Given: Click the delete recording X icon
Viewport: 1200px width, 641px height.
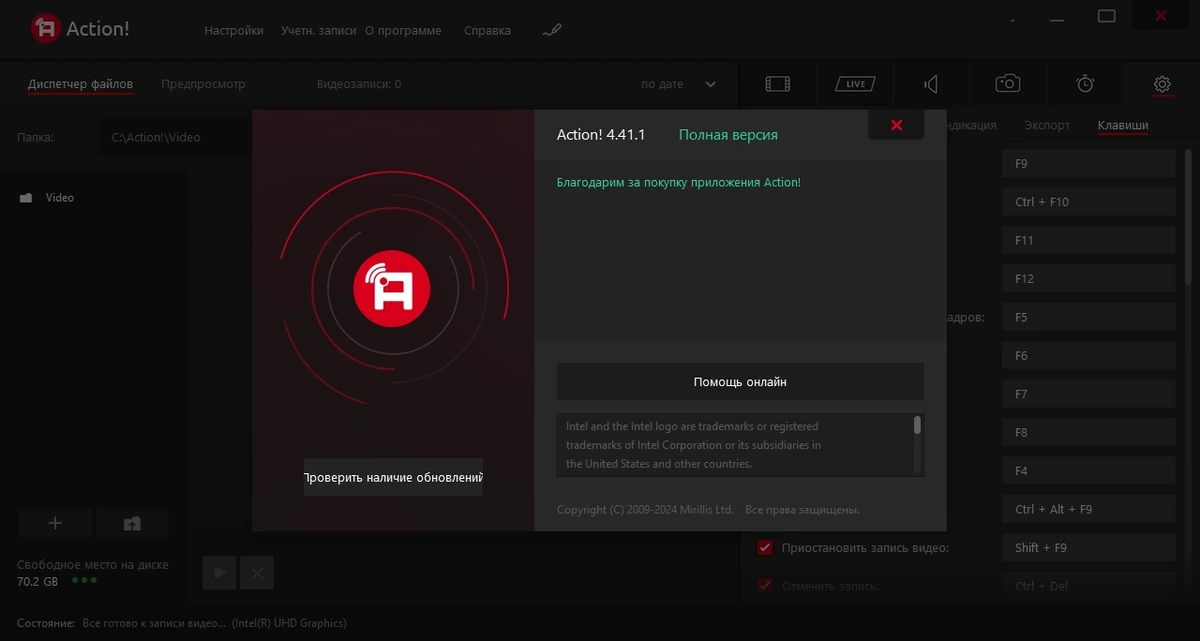Looking at the screenshot, I should coord(257,573).
